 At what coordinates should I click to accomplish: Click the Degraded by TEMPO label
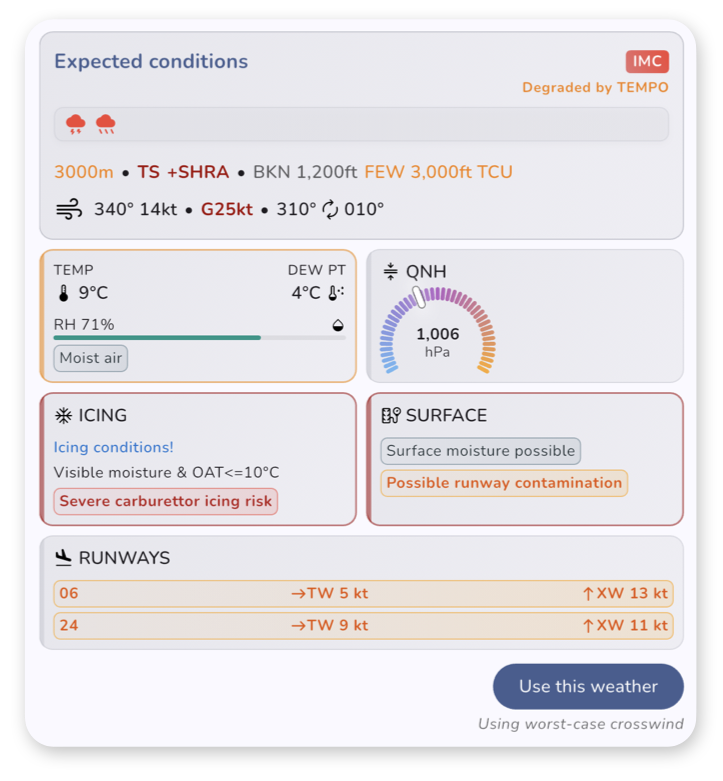pos(595,88)
